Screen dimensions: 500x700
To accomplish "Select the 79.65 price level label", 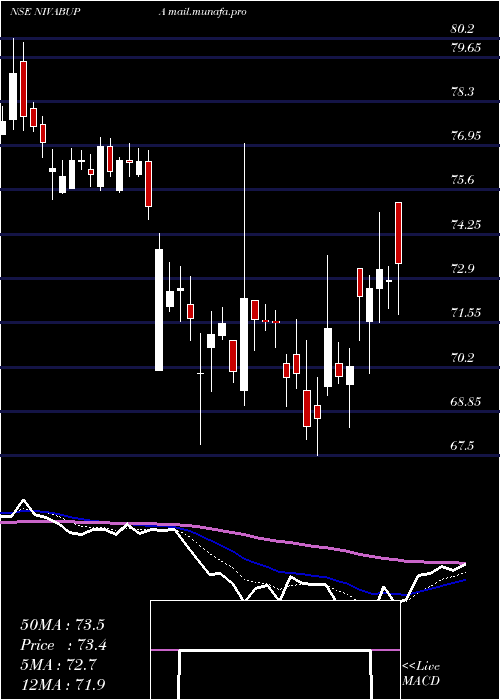I will pos(466,48).
